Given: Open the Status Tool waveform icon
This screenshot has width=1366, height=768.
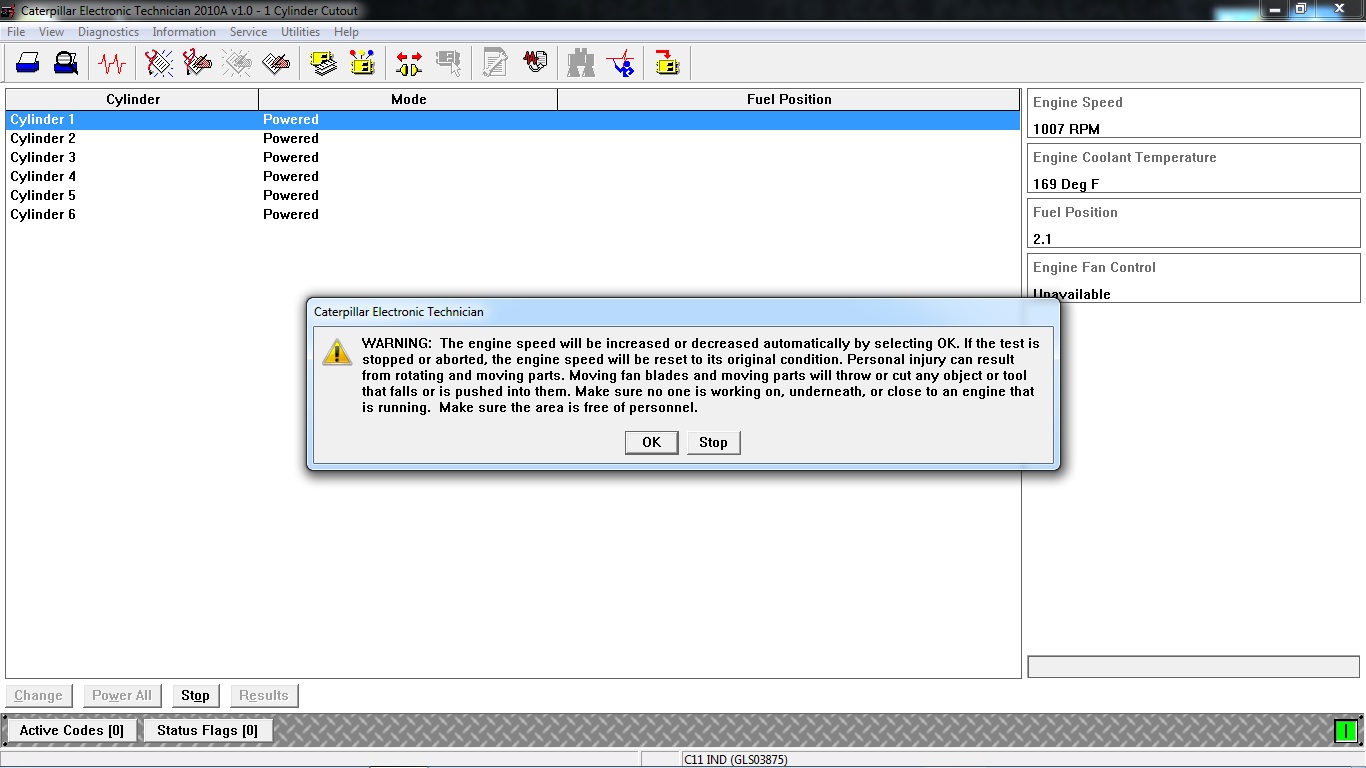Looking at the screenshot, I should coord(112,63).
